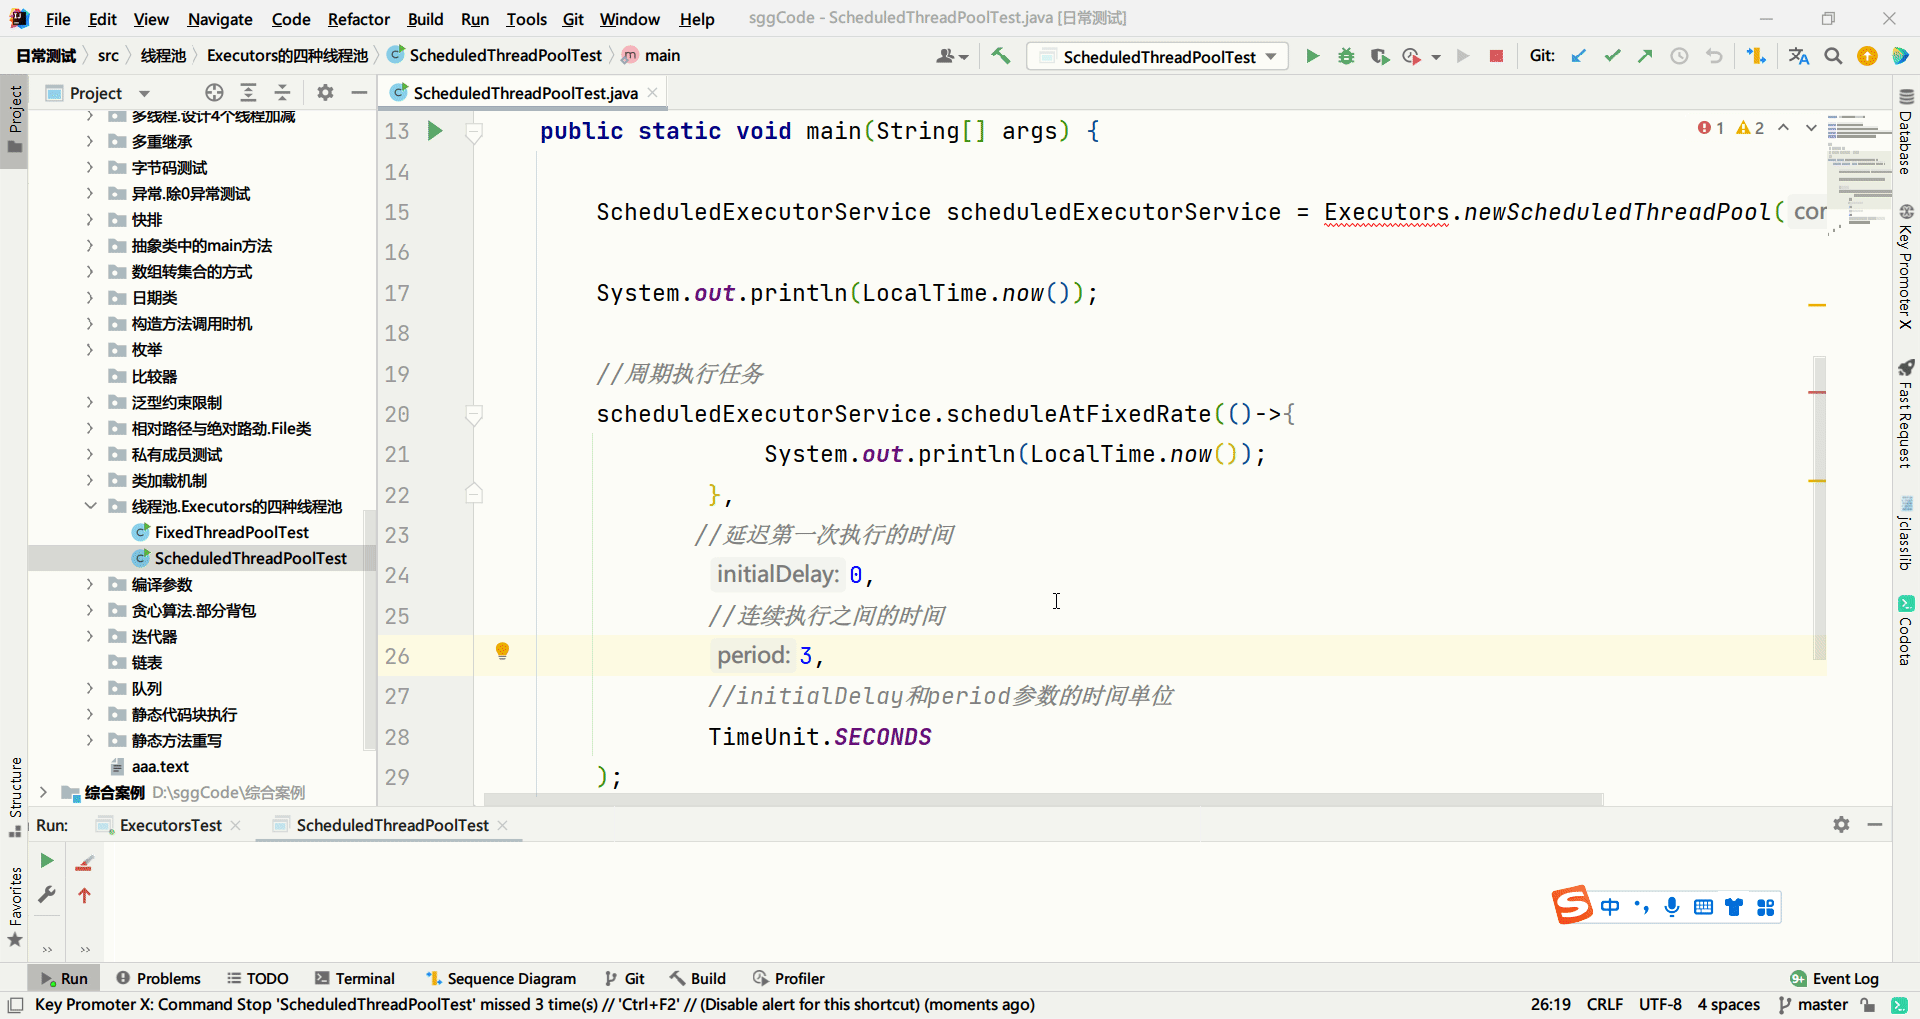Toggle the Database tool window stripe

[1906, 132]
